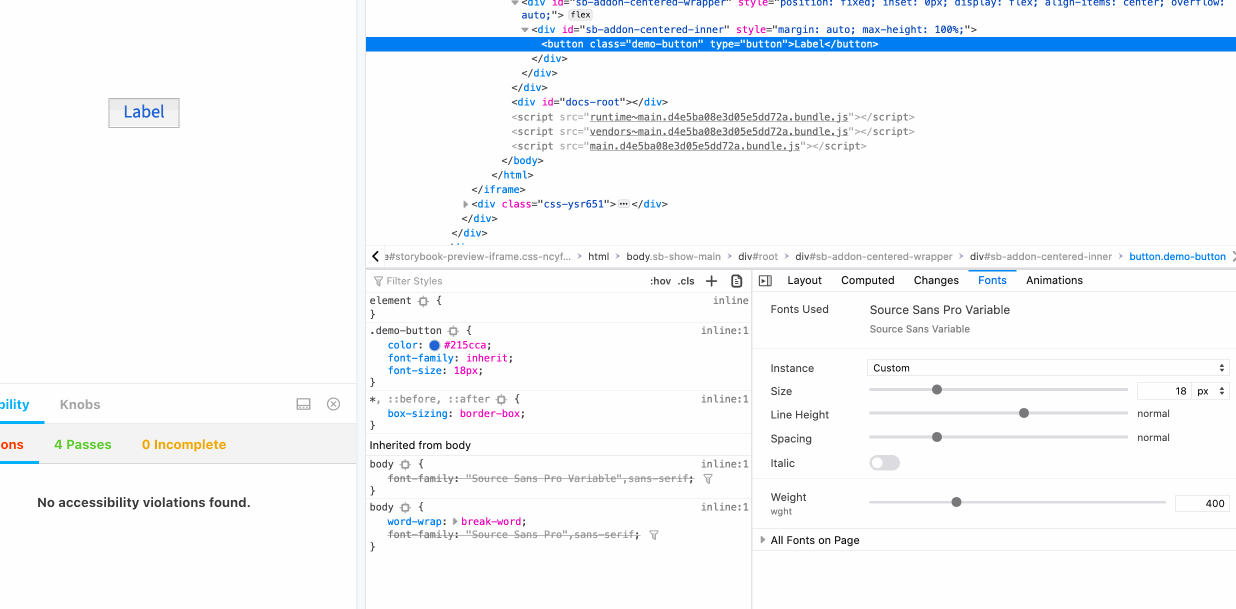1236x609 pixels.
Task: Switch to the Layout tab
Action: pos(804,281)
